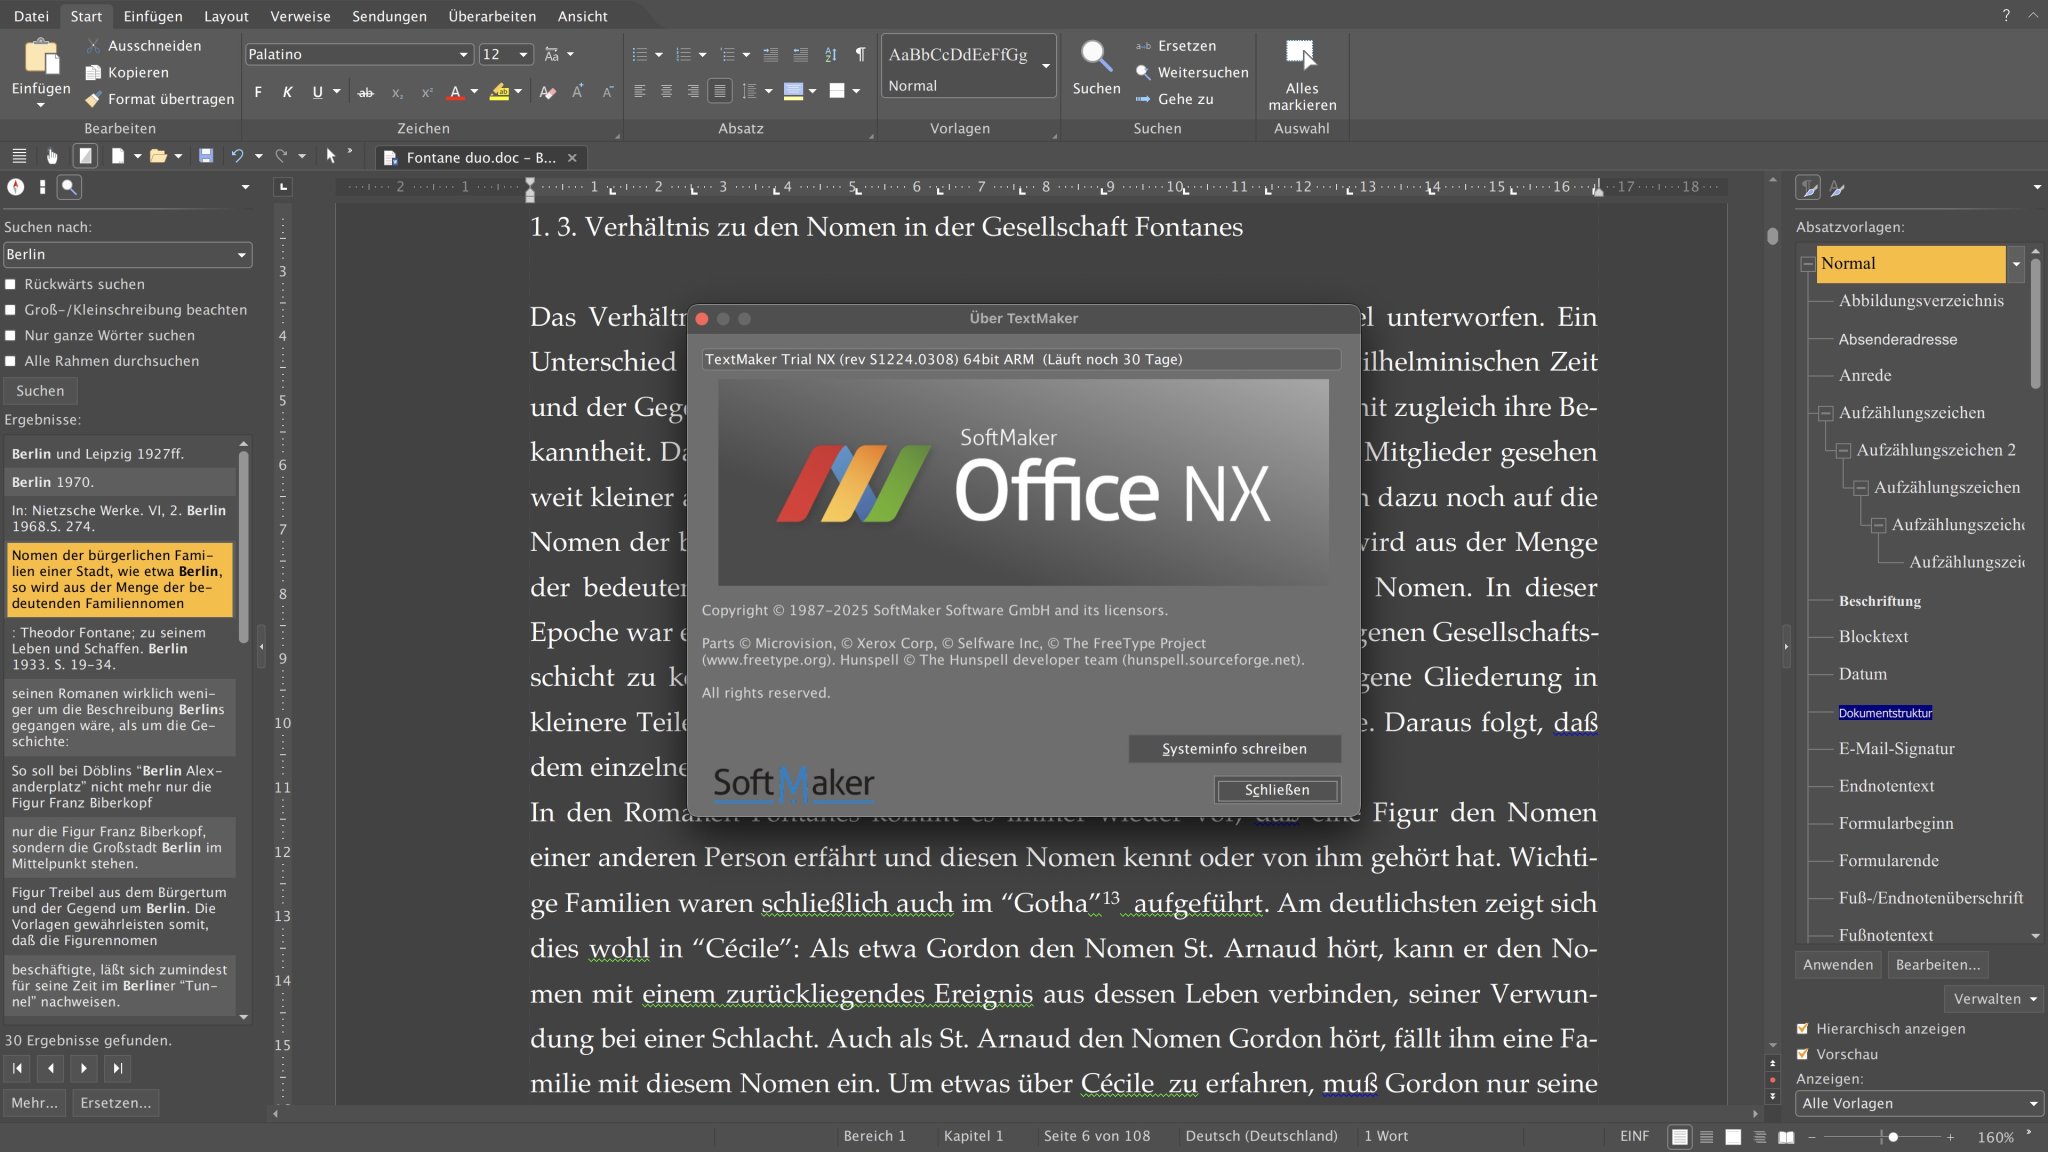The width and height of the screenshot is (2048, 1152).
Task: Apply strikethrough formatting
Action: click(x=366, y=92)
